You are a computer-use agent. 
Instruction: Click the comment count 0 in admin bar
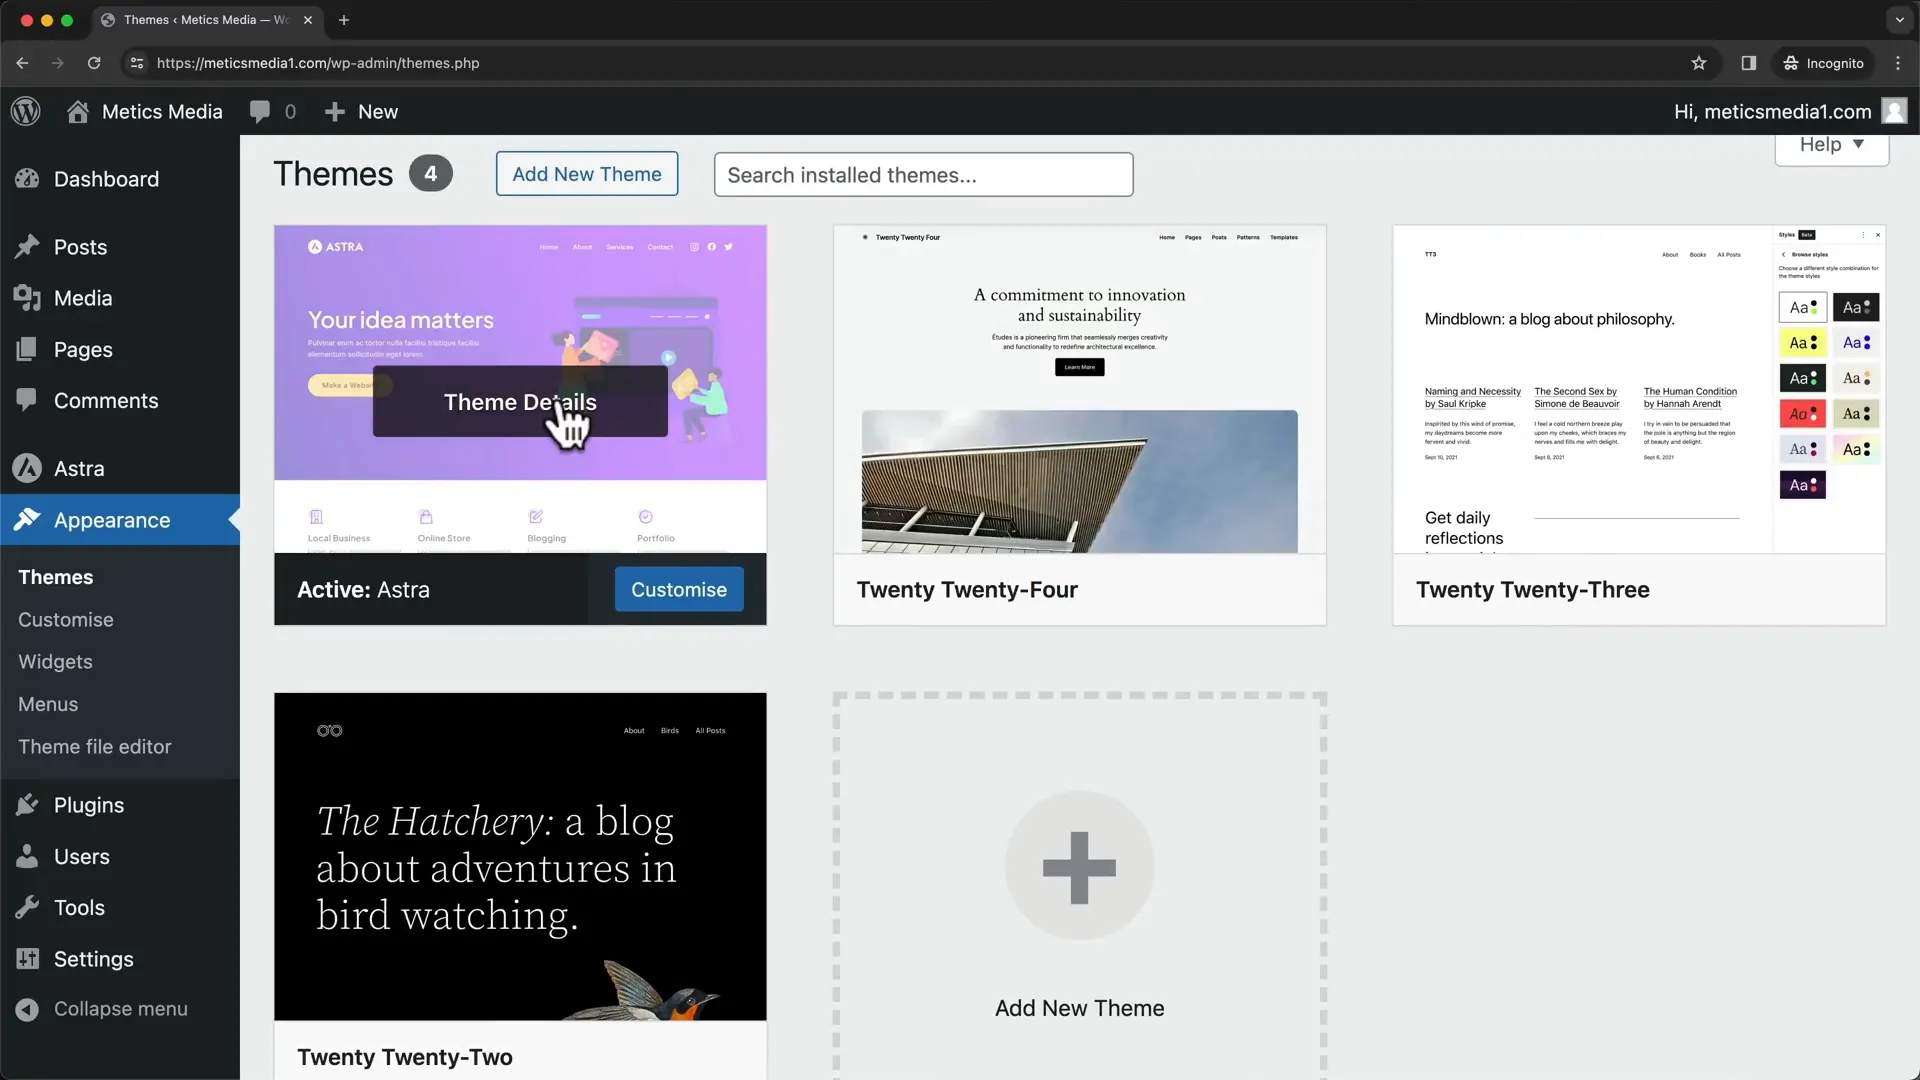pos(290,112)
